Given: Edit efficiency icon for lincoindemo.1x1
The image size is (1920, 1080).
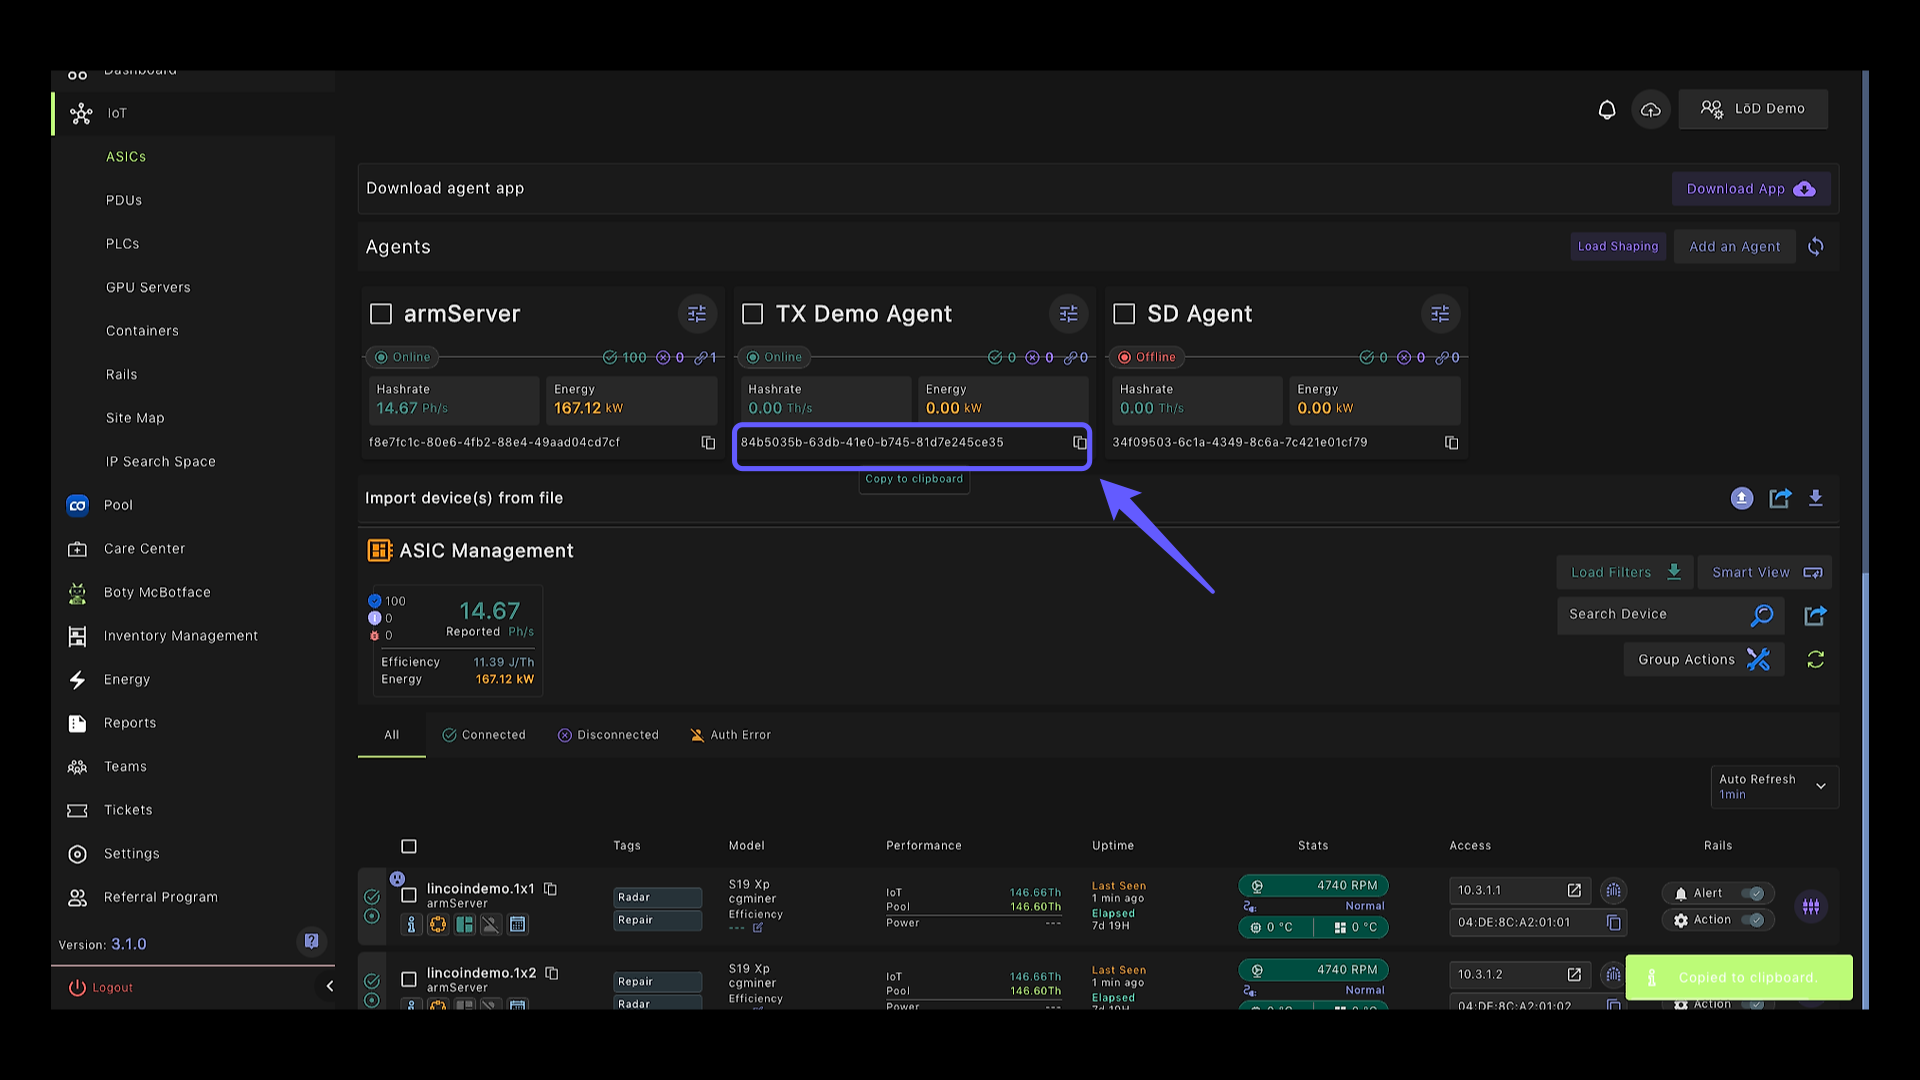Looking at the screenshot, I should point(758,928).
